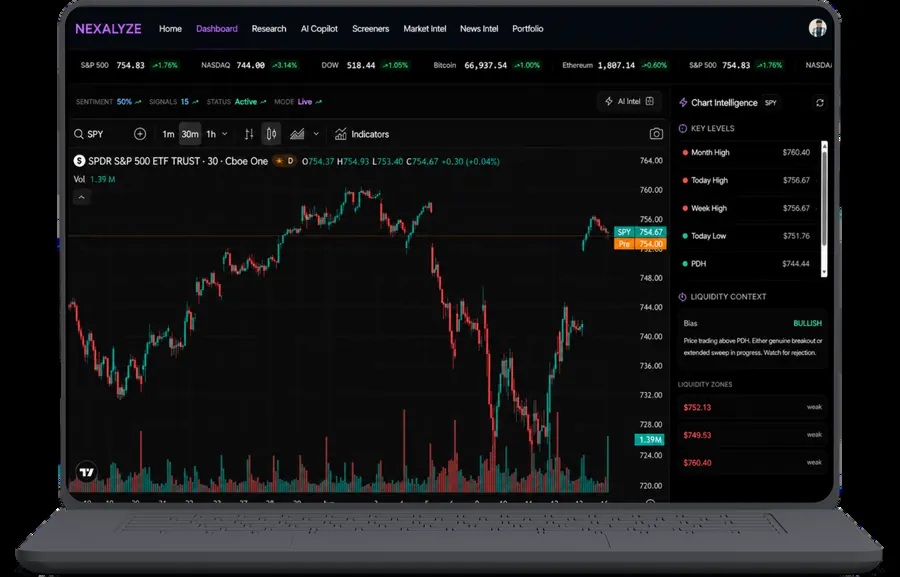Collapse the chart legend chevron

coord(82,198)
